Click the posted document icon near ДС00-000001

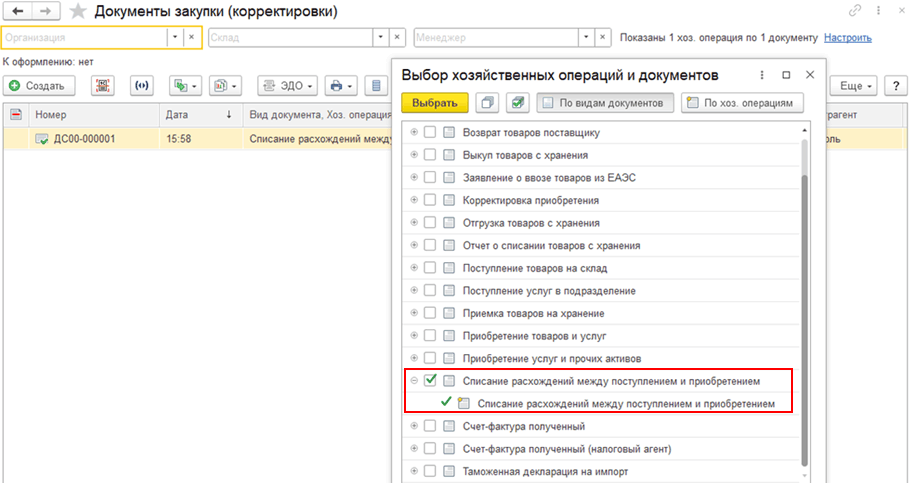coord(41,139)
